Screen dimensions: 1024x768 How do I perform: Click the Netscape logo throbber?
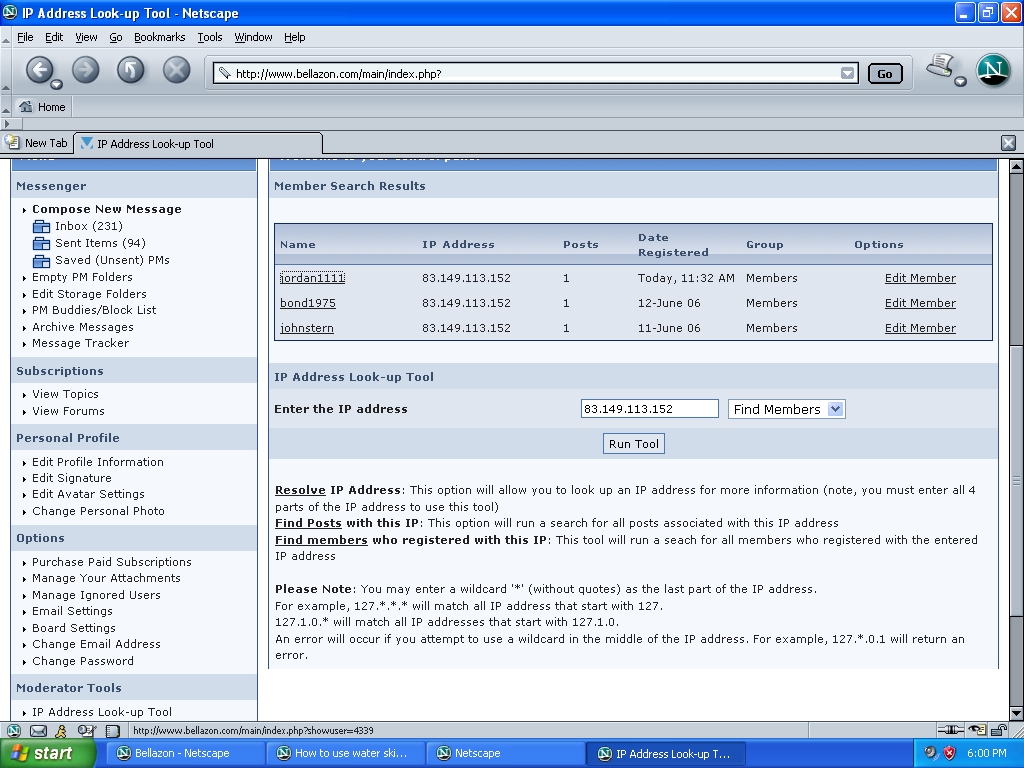(x=992, y=70)
